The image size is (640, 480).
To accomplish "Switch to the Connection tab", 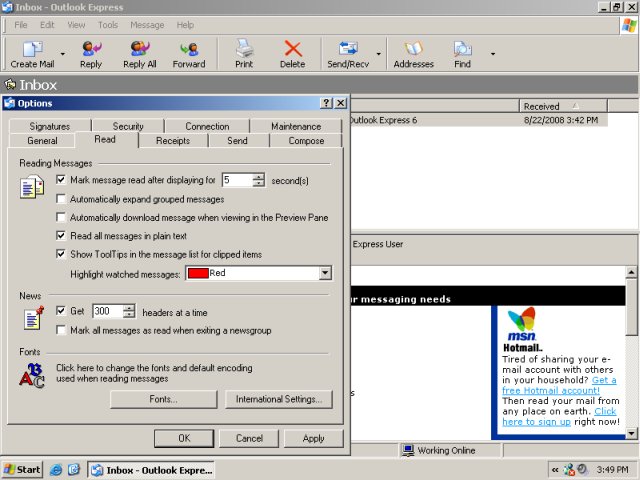I will (207, 126).
